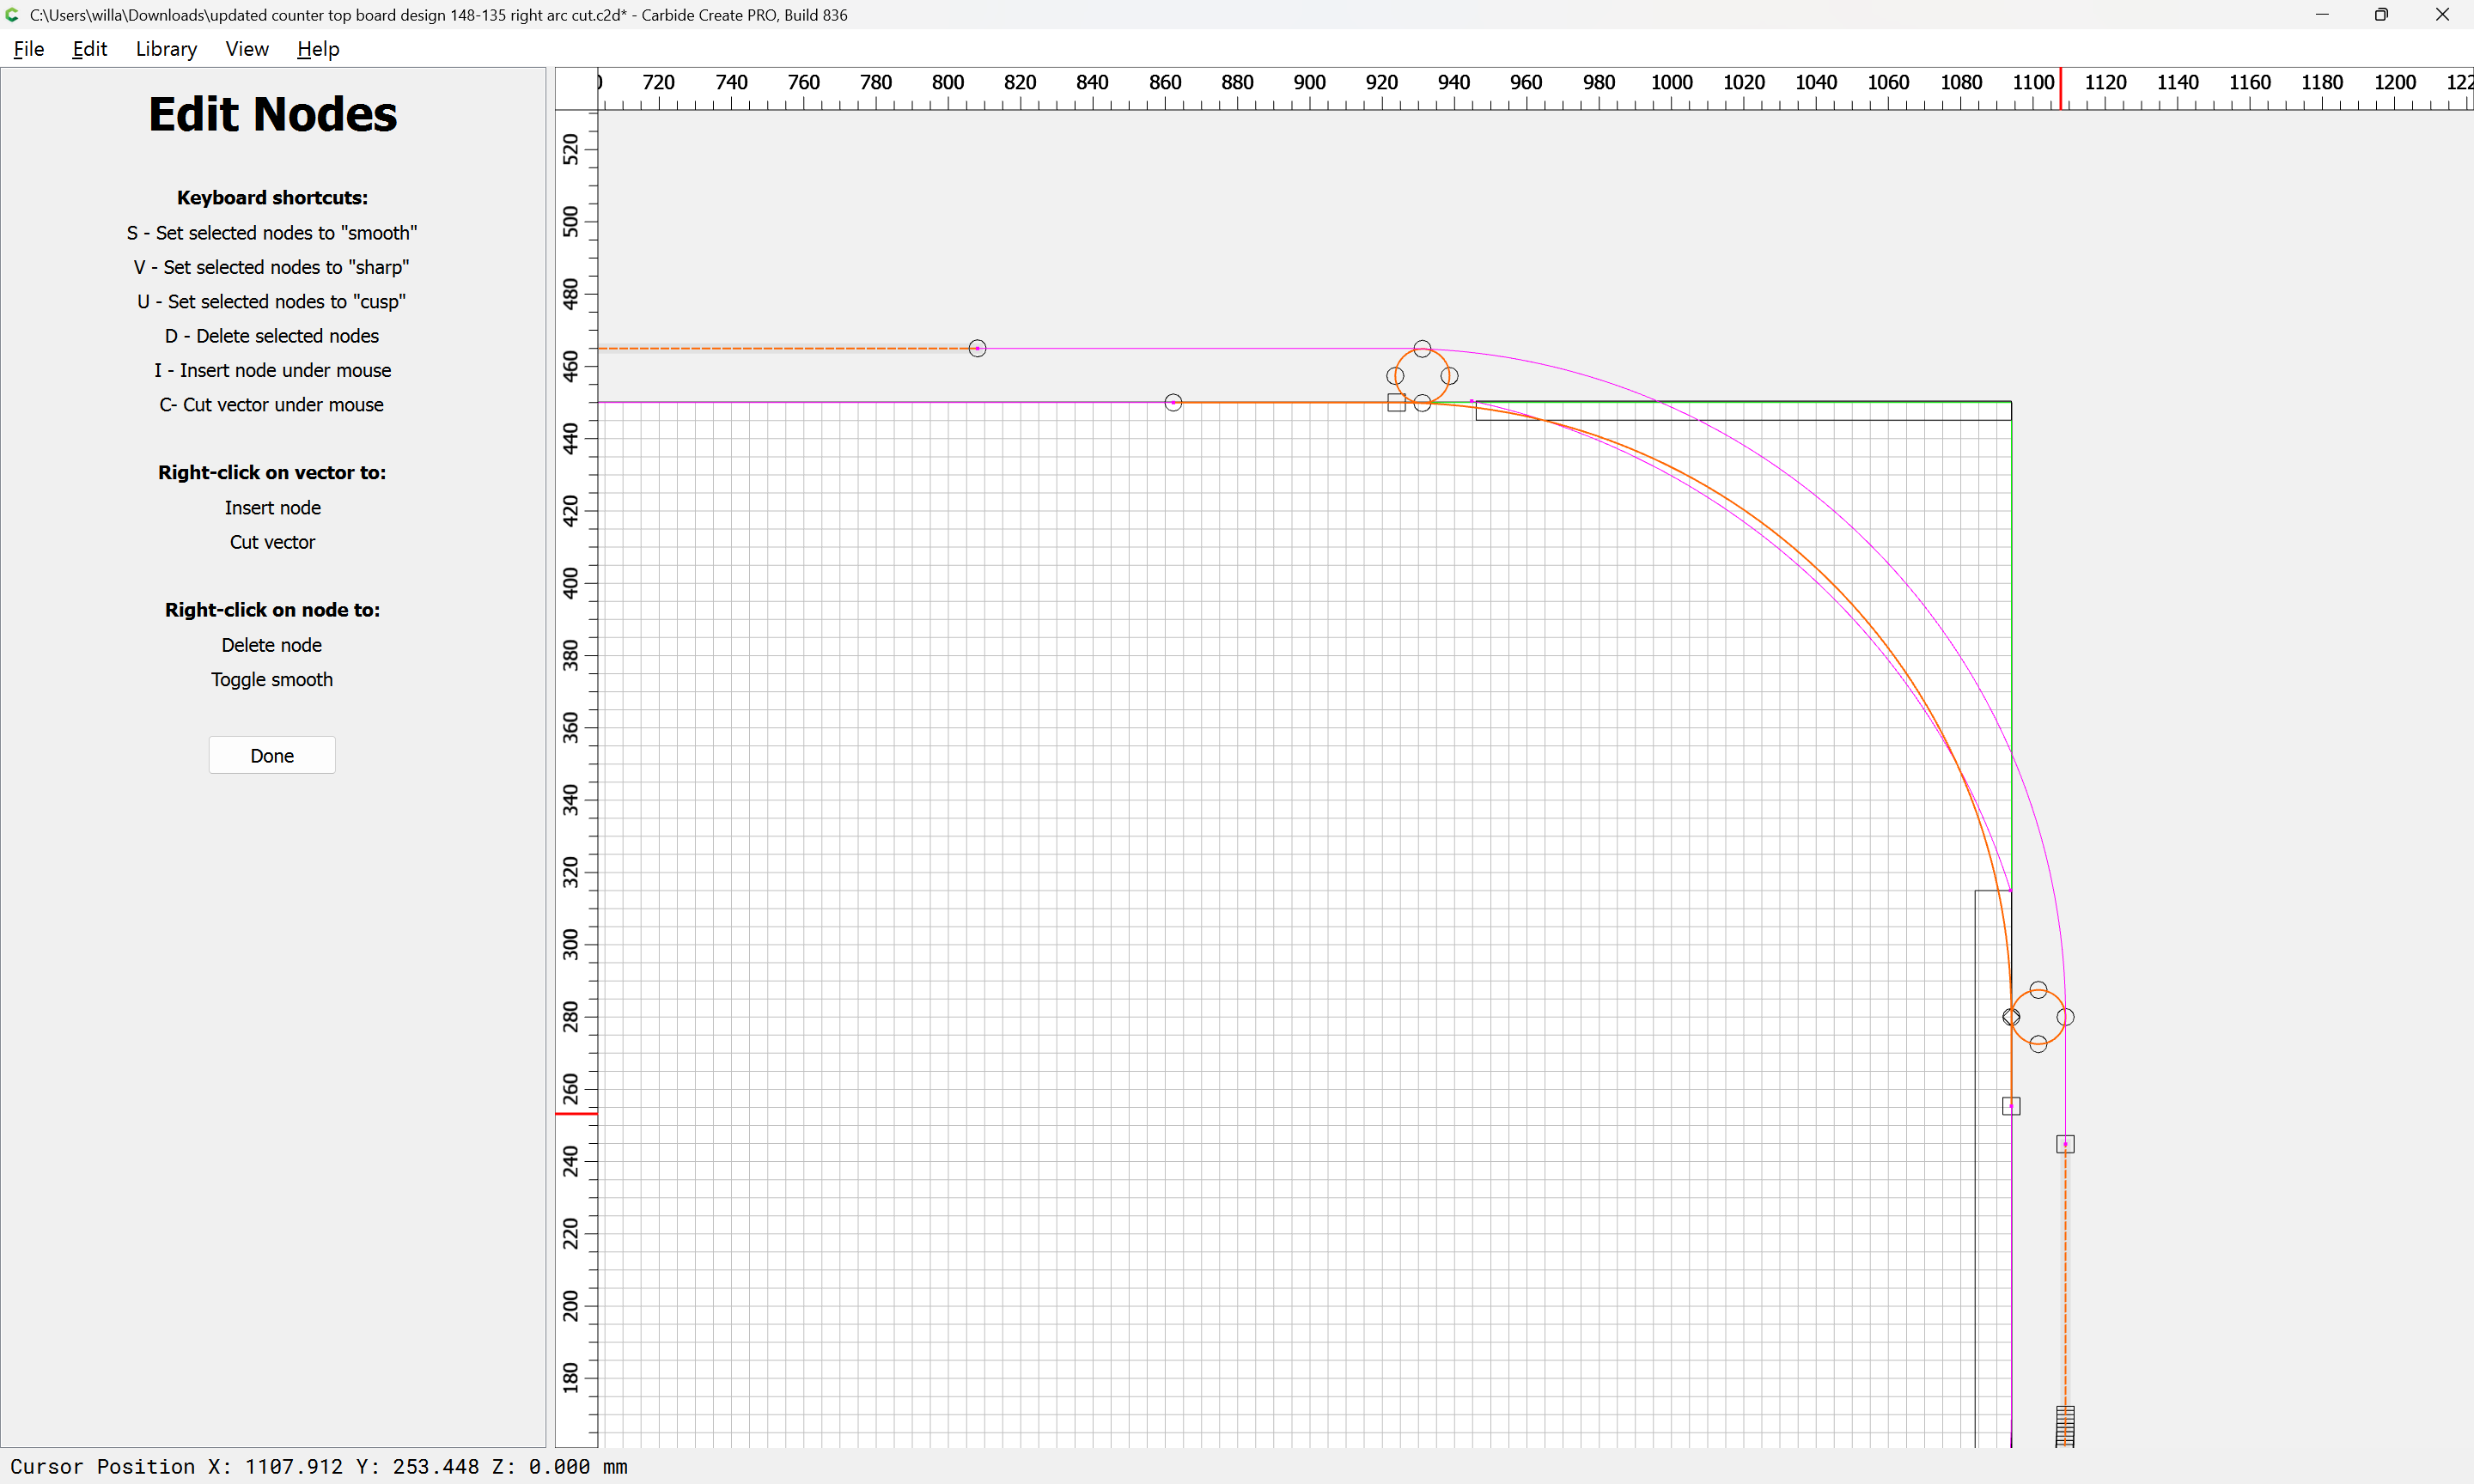Open the Library menu

(x=166, y=49)
